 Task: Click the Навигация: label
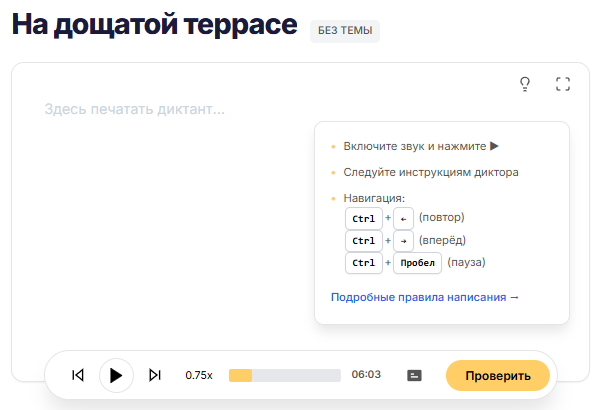(x=374, y=198)
